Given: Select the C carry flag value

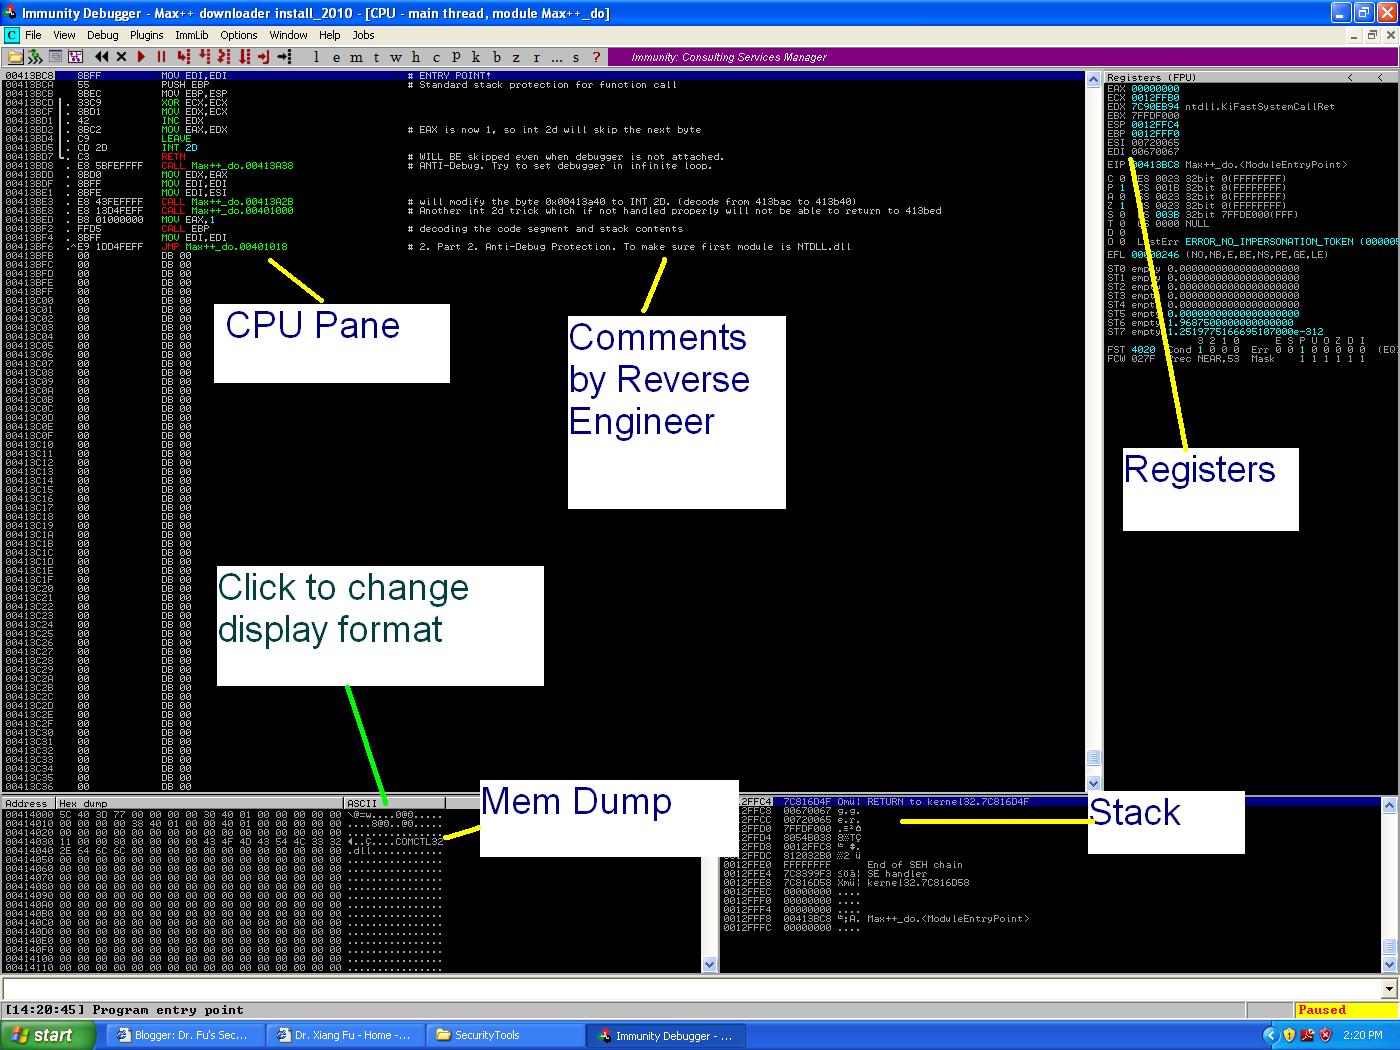Looking at the screenshot, I should pos(1122,179).
